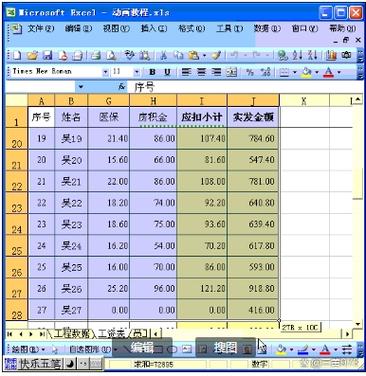The image size is (366, 376).
Task: Sort descending with the Z-A icon
Action: [312, 55]
